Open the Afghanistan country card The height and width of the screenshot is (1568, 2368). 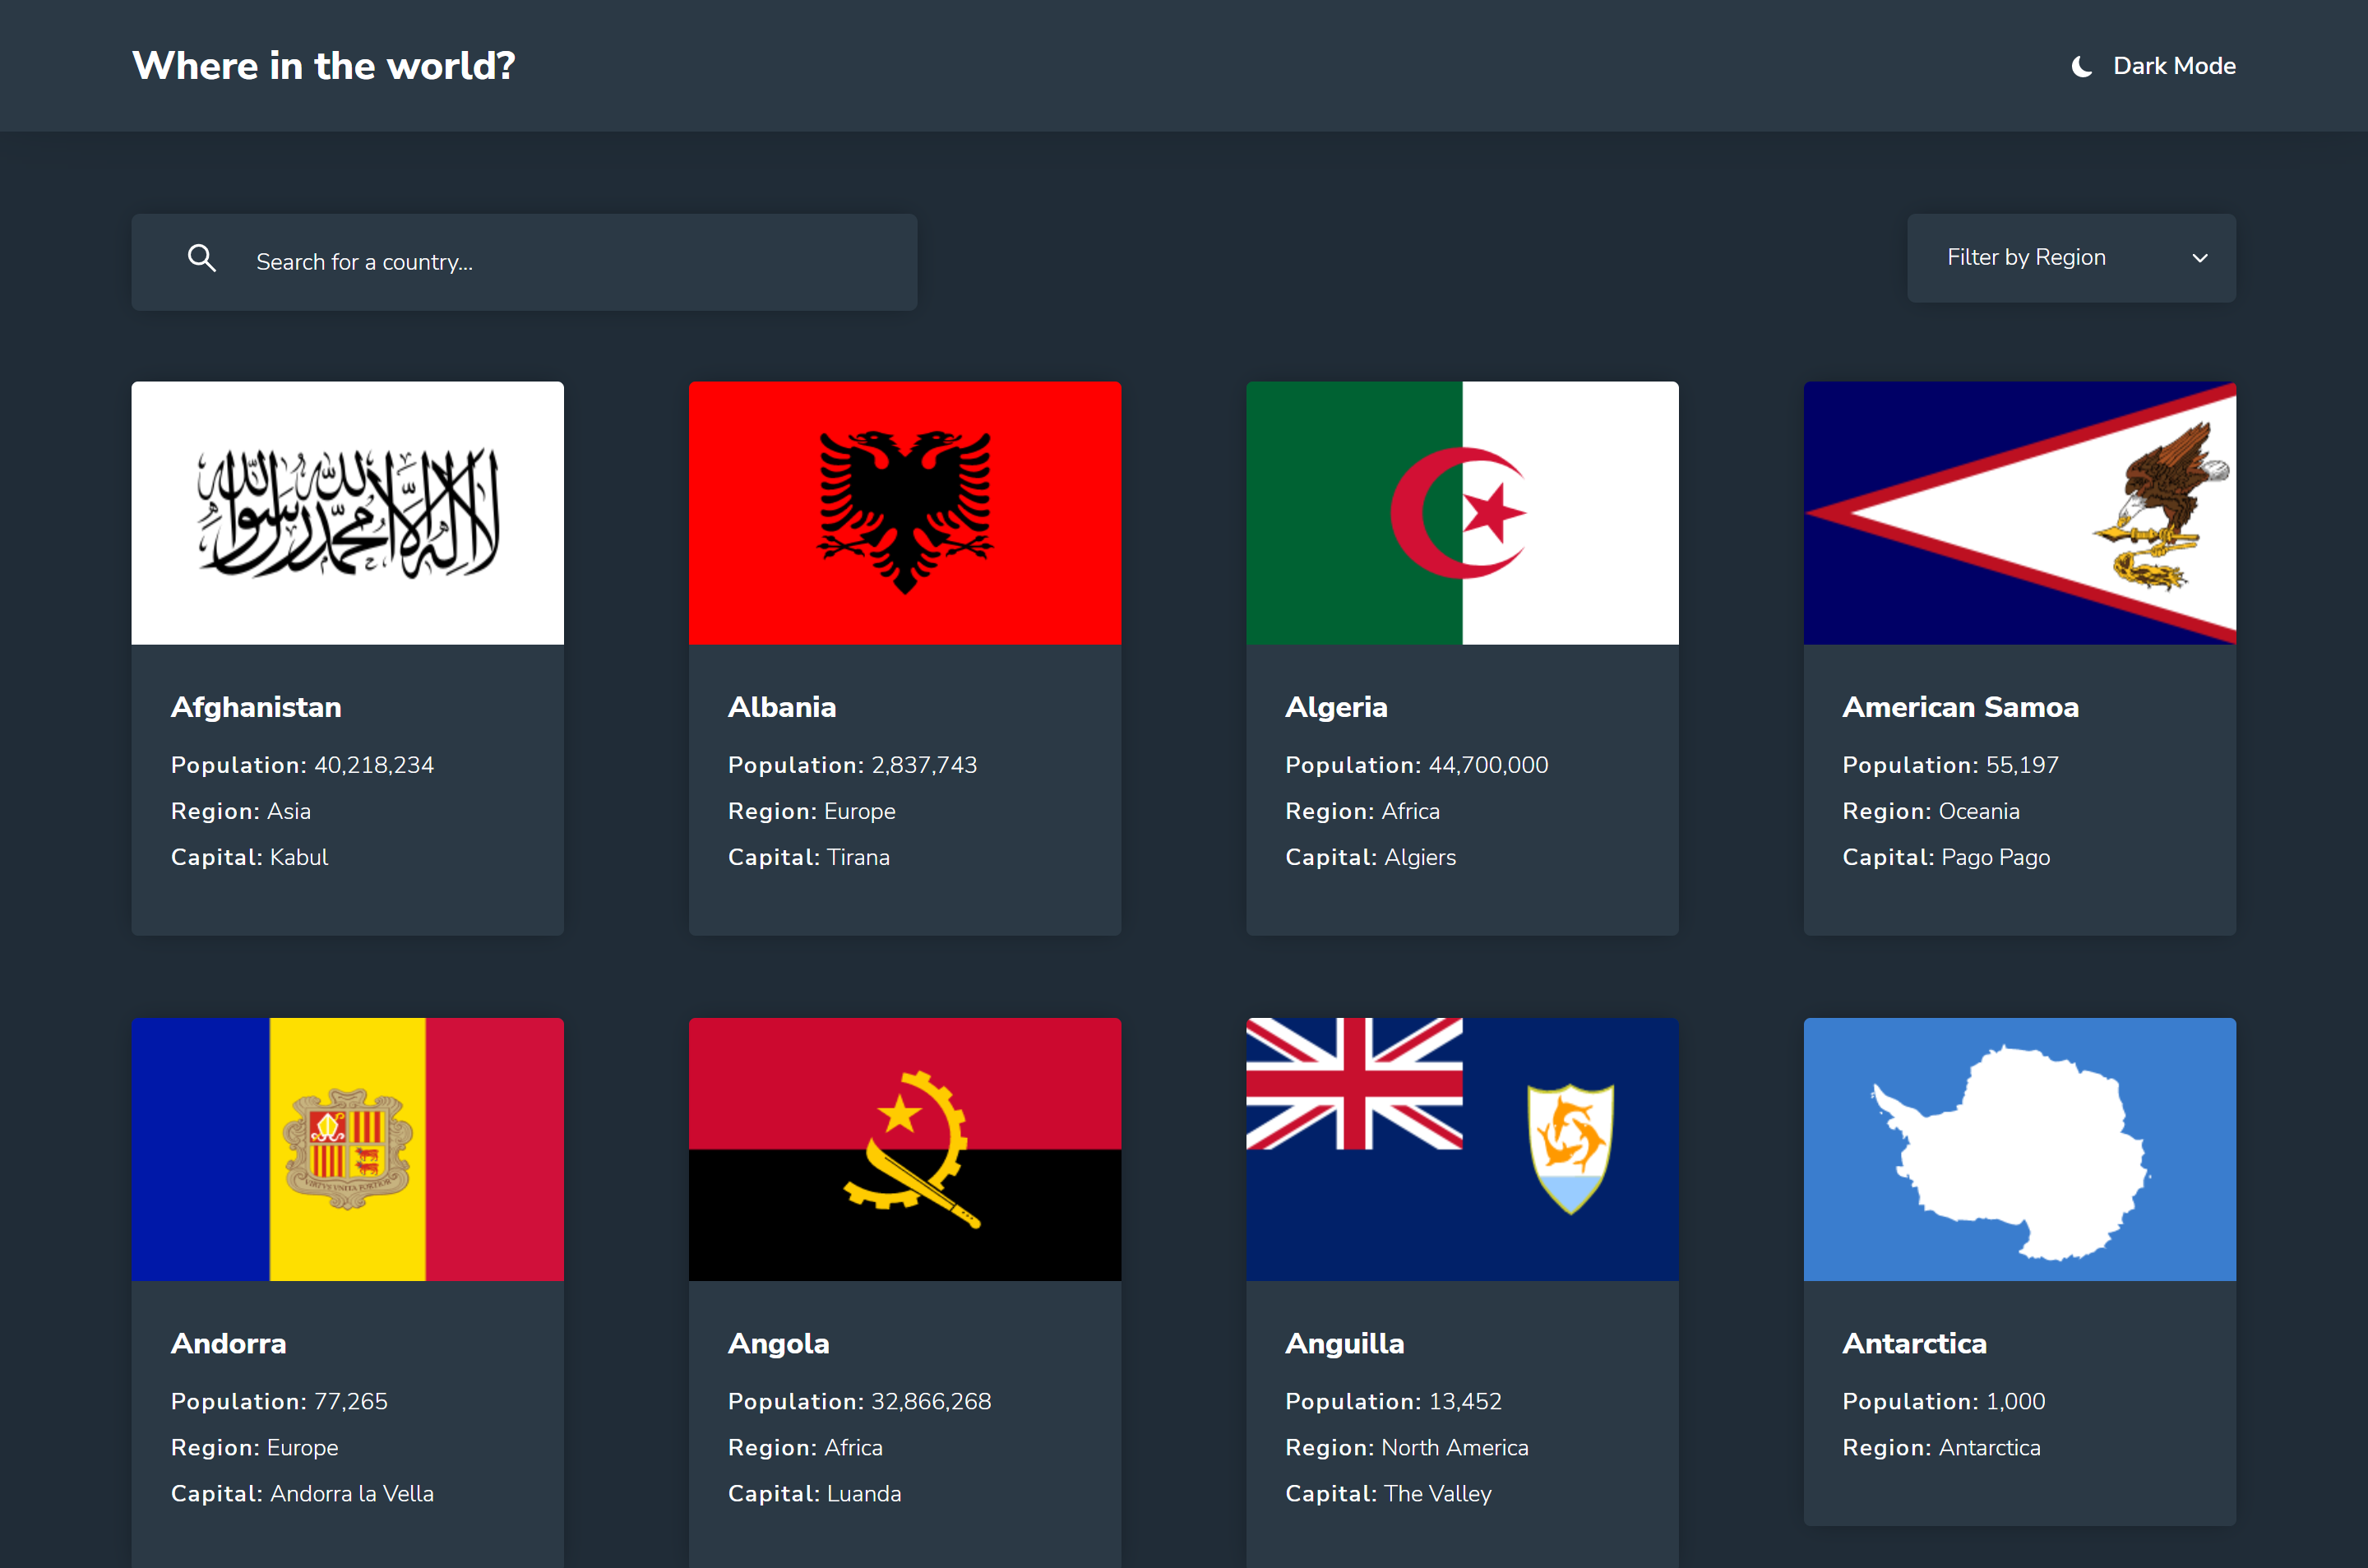click(347, 658)
